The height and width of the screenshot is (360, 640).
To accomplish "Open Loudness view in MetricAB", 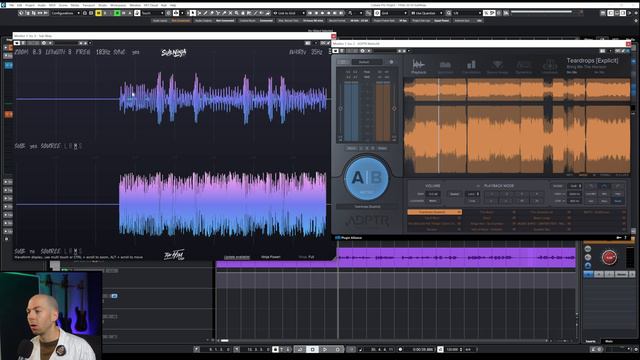I will [549, 67].
